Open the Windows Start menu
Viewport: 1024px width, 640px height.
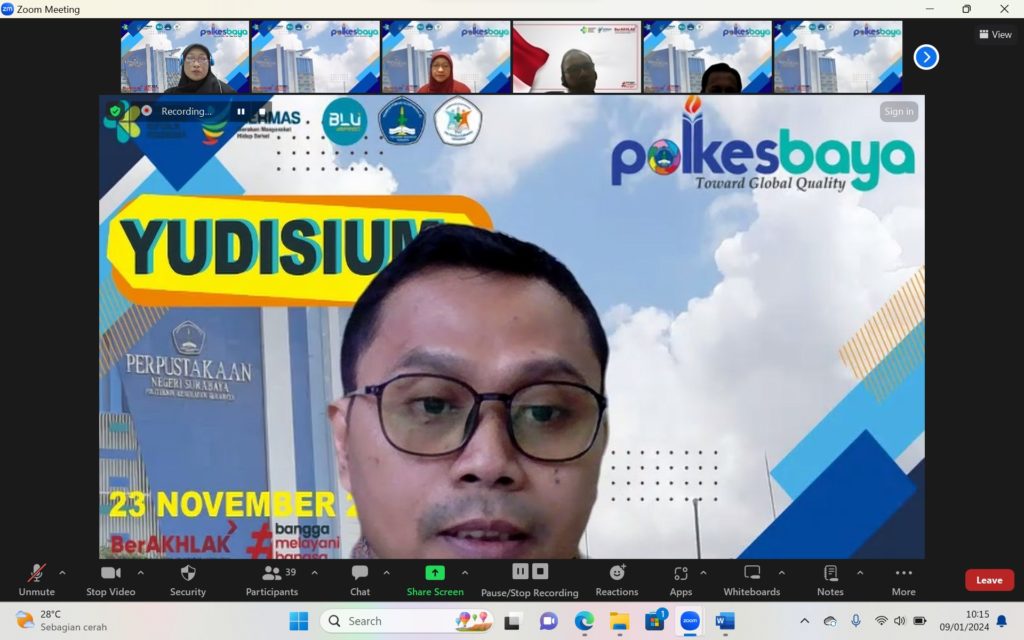pos(298,621)
